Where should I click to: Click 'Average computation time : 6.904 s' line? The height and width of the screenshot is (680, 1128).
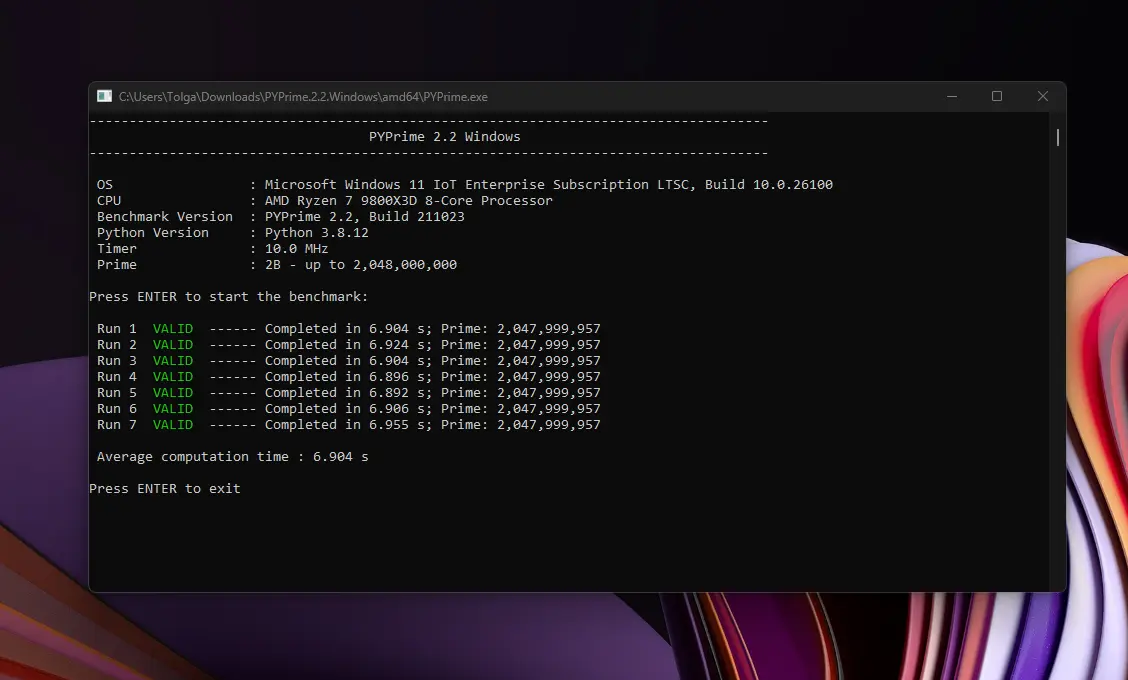coord(232,457)
